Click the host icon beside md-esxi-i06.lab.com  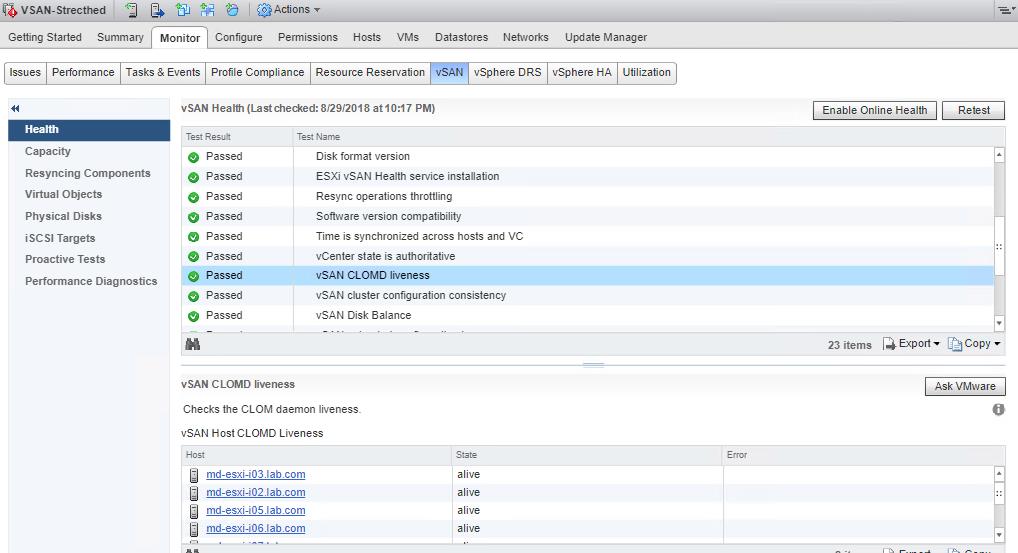(x=193, y=529)
